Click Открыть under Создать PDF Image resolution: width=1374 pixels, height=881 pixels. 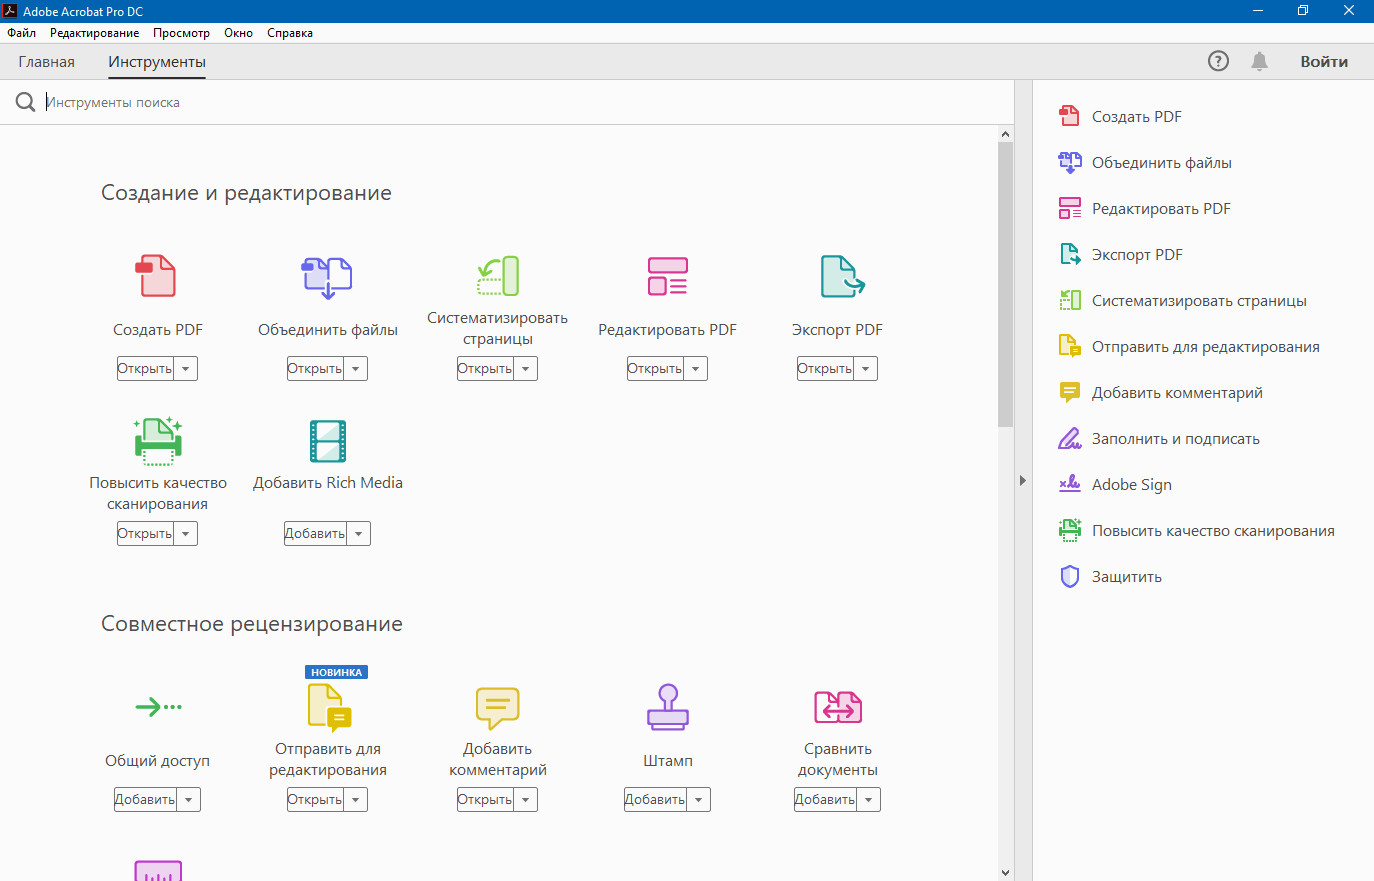[146, 369]
